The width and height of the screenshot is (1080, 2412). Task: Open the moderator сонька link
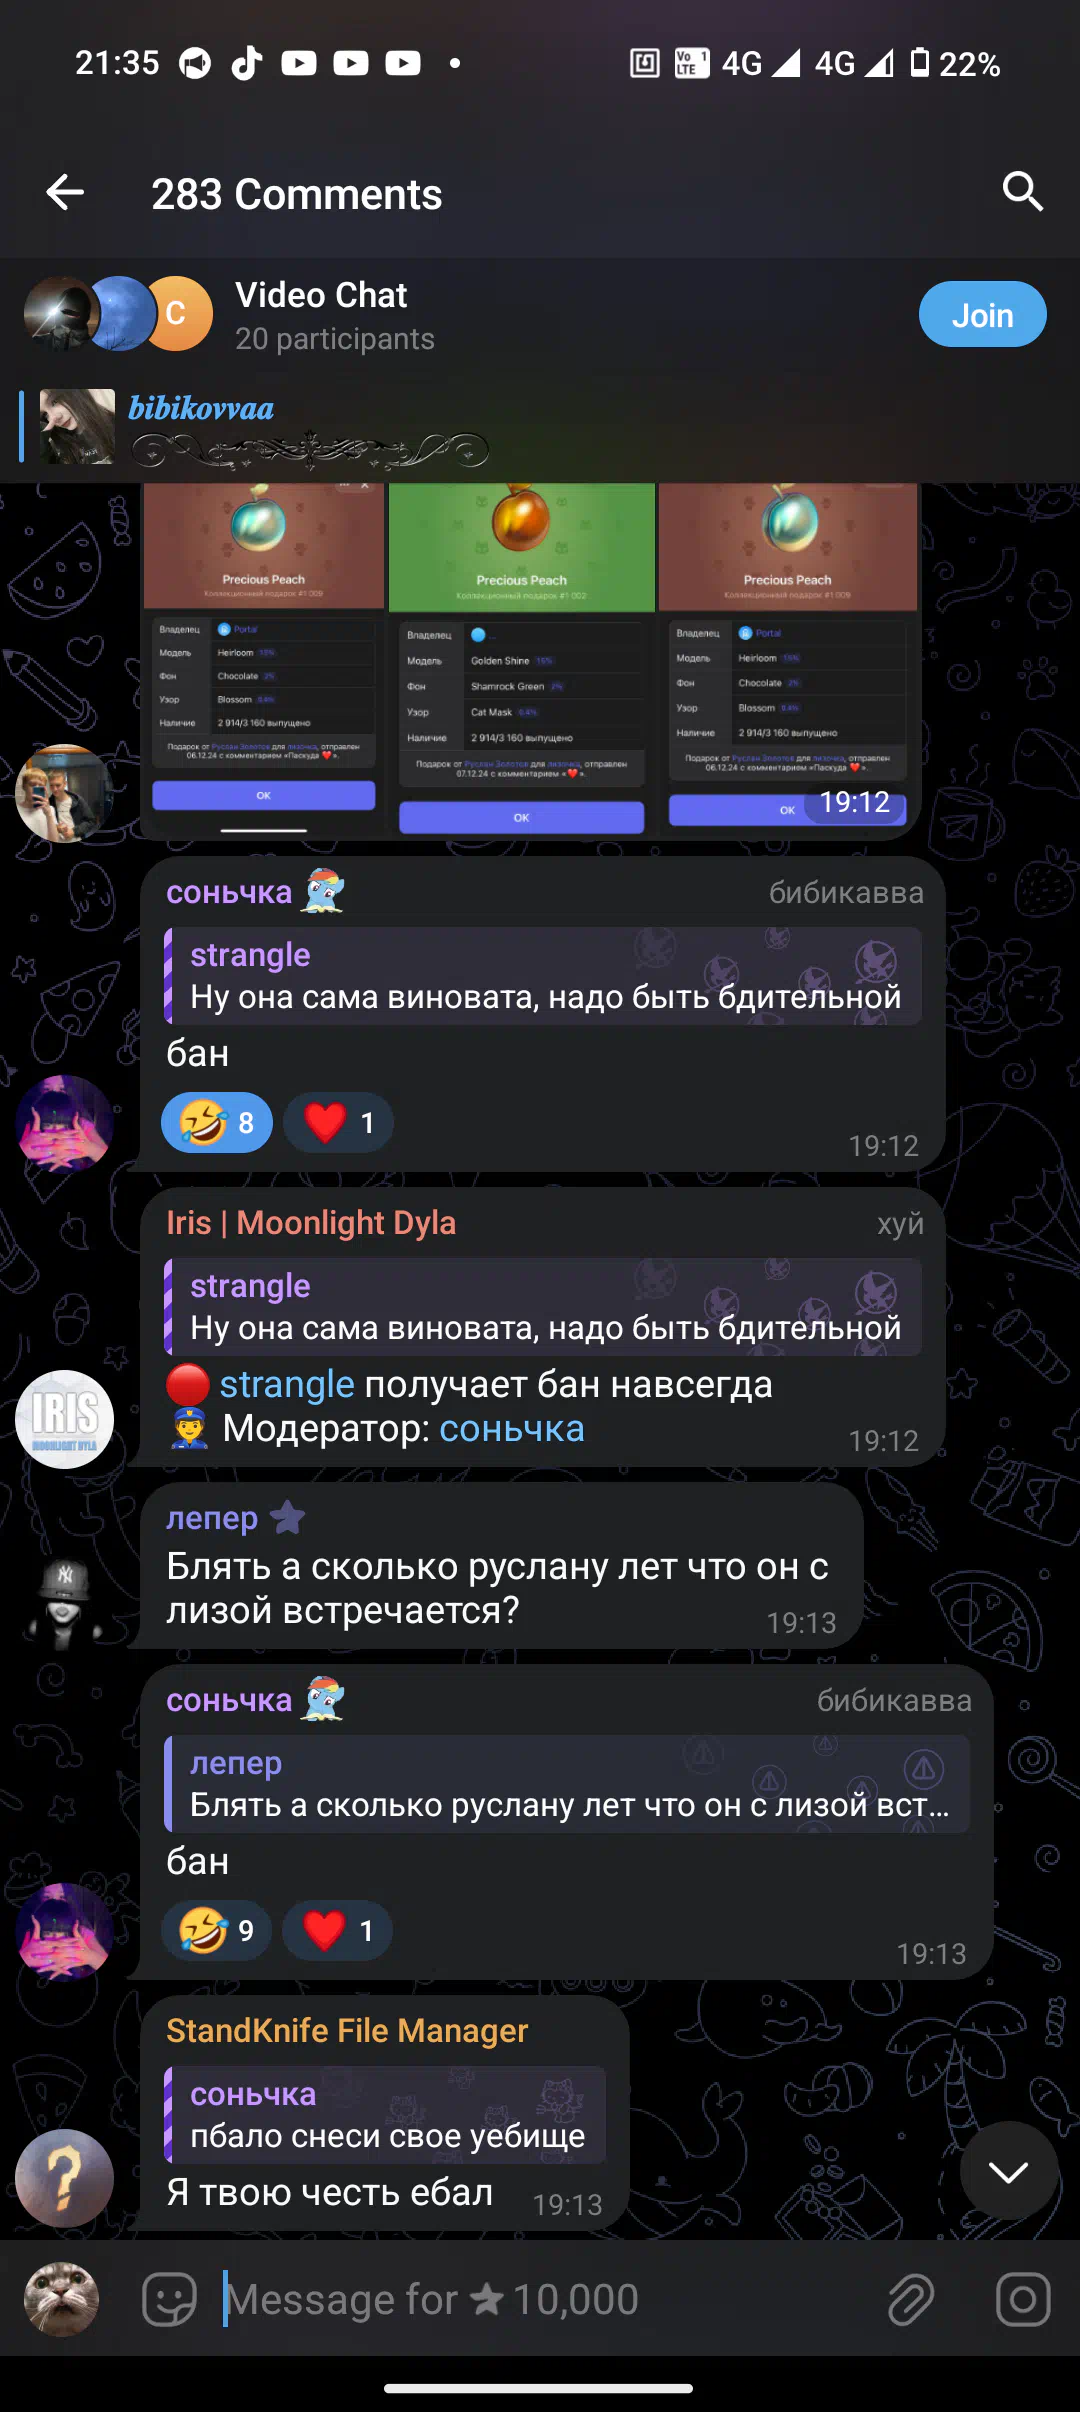511,1429
